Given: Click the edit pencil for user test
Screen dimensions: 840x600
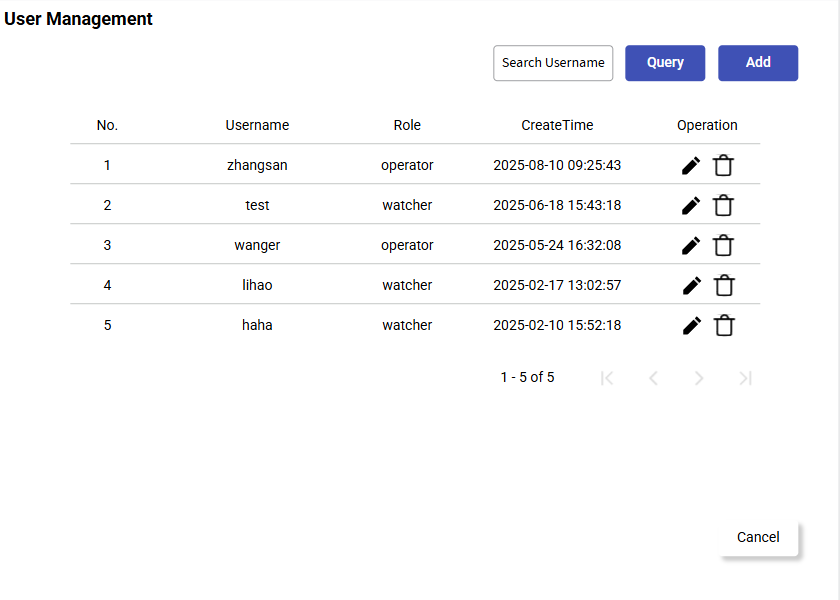Looking at the screenshot, I should [691, 206].
